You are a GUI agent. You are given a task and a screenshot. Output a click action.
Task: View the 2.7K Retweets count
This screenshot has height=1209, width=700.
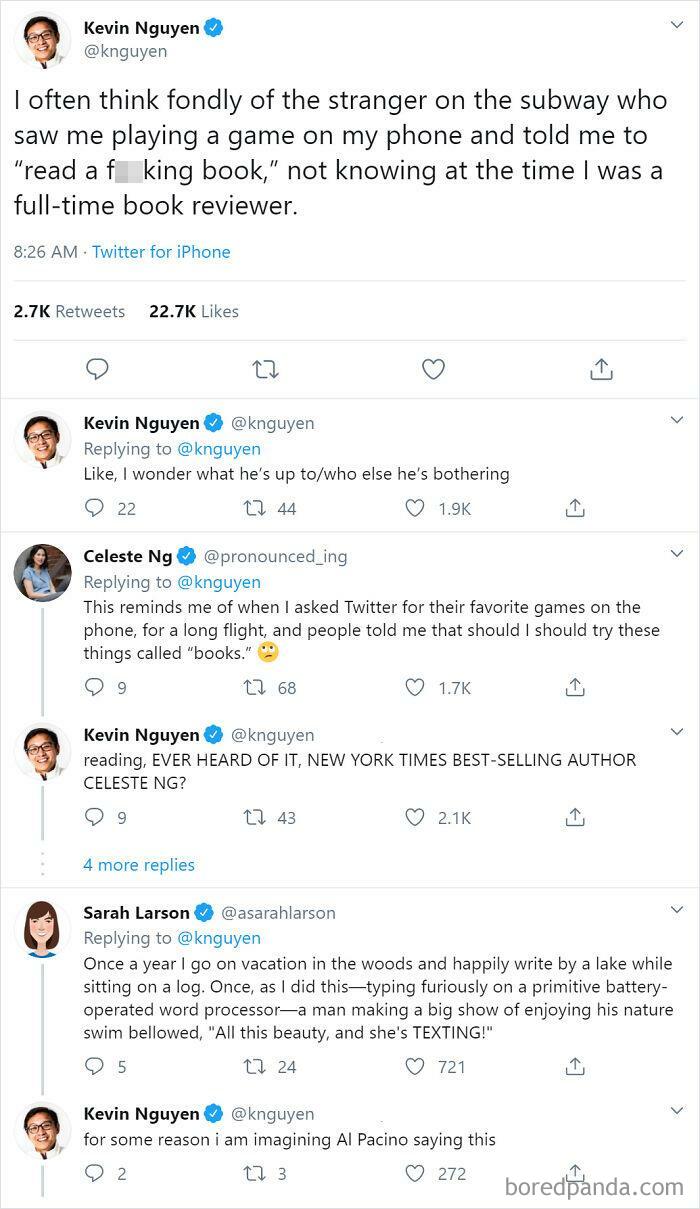click(69, 311)
